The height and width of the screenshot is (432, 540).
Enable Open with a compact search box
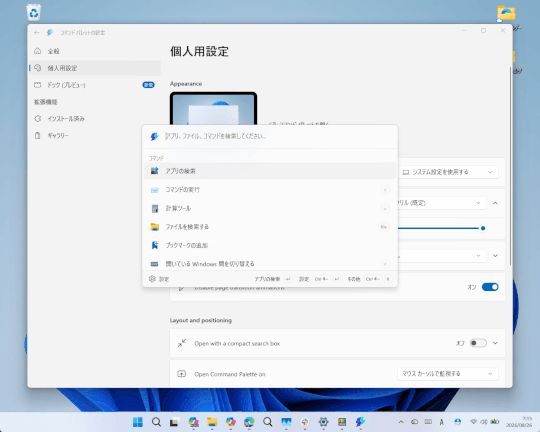coord(478,343)
